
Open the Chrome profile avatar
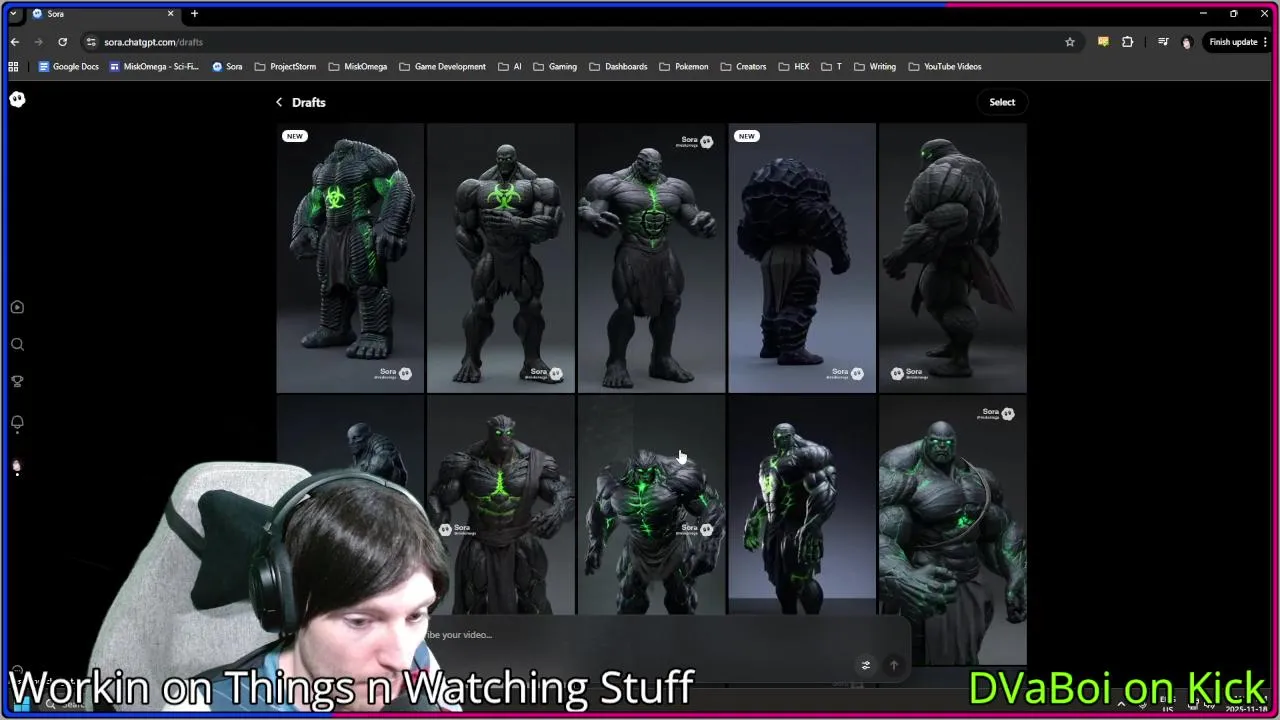click(1187, 42)
